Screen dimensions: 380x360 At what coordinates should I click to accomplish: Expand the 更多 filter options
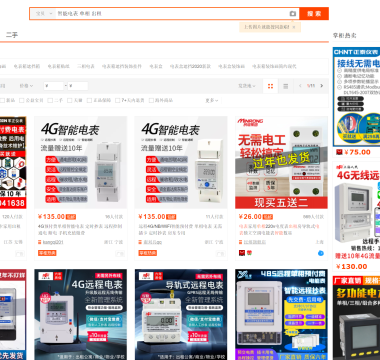tap(212, 100)
